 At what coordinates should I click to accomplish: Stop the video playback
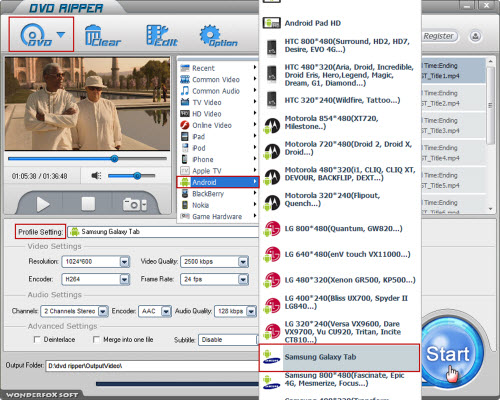tap(88, 204)
